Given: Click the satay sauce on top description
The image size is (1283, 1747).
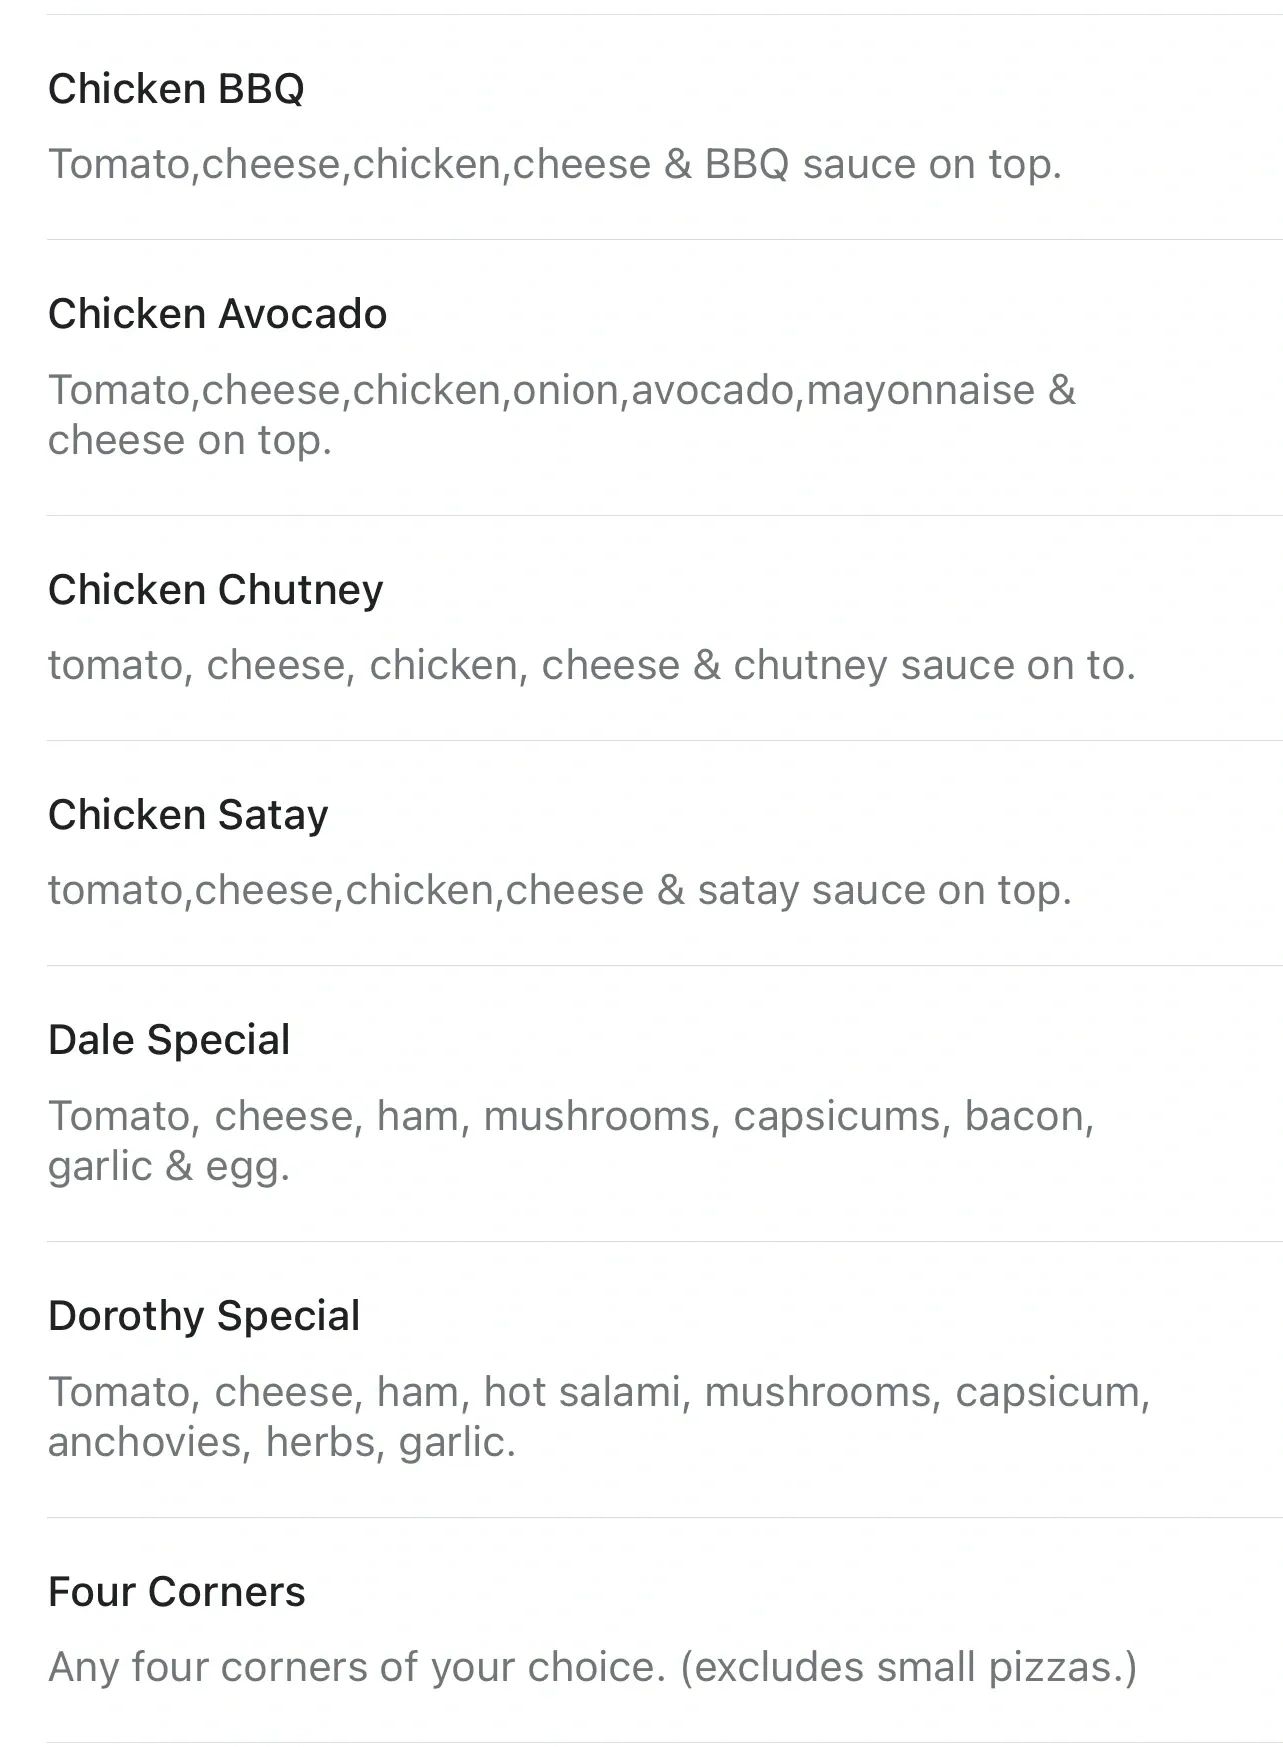Looking at the screenshot, I should (560, 890).
